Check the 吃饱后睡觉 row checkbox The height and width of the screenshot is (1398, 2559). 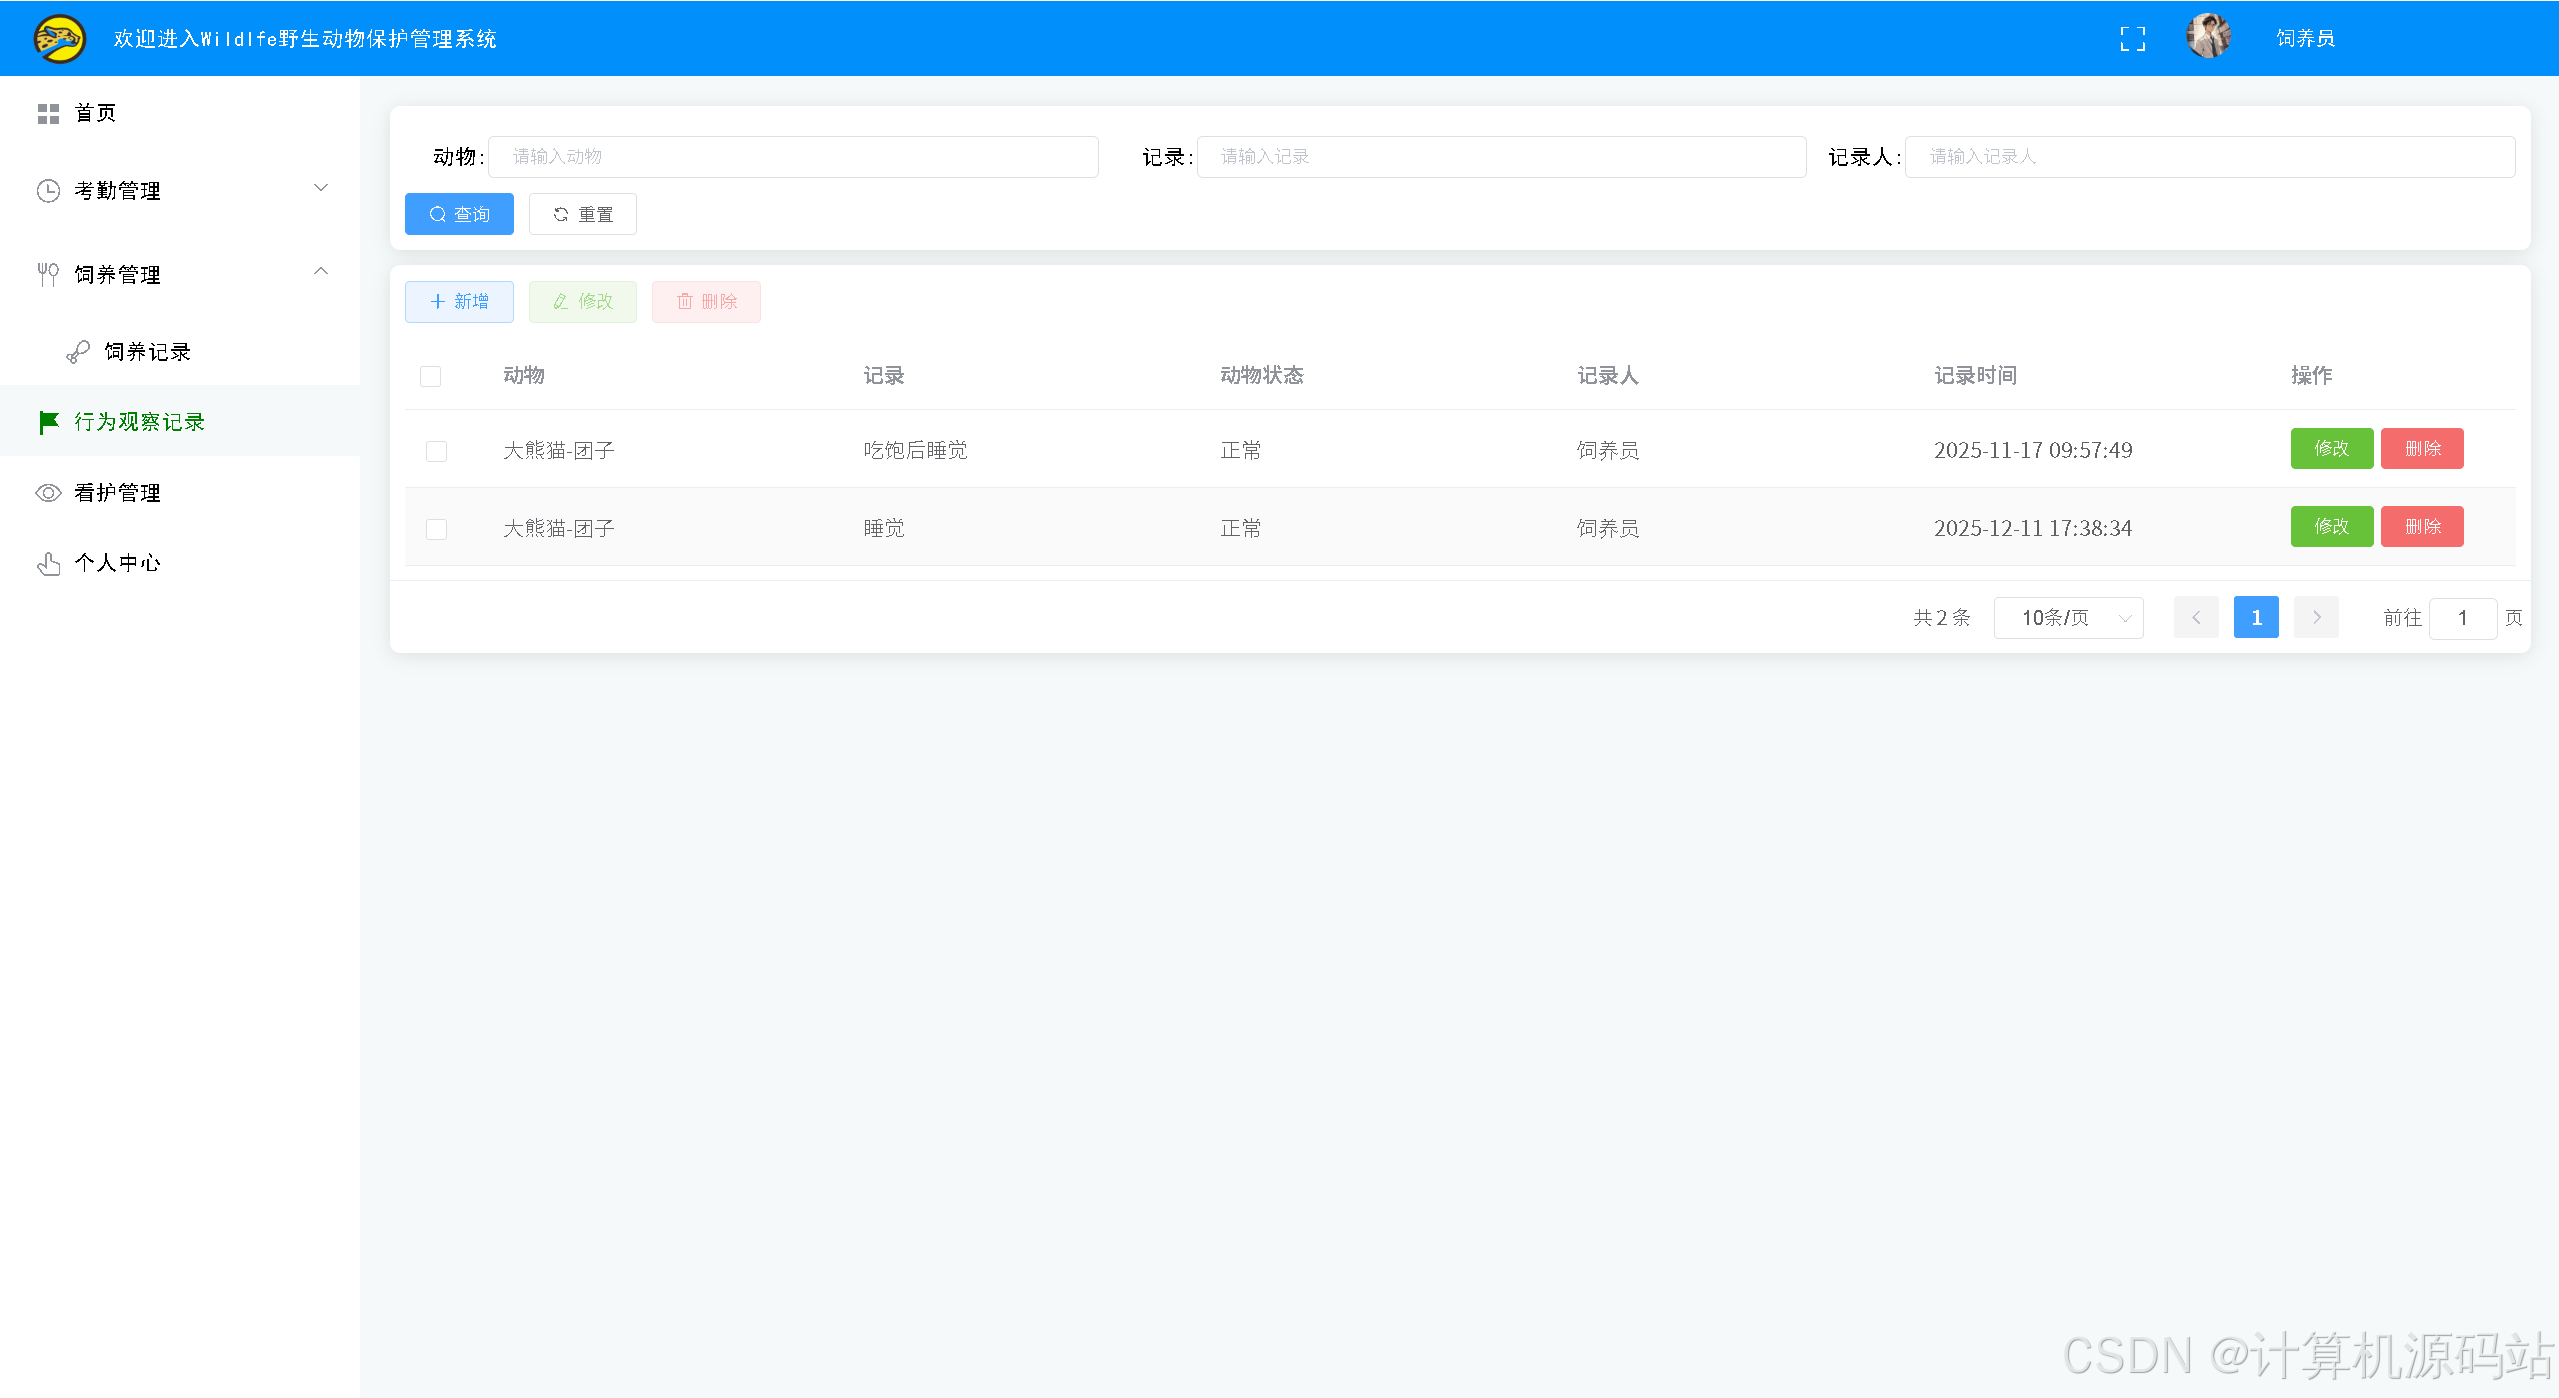[437, 451]
